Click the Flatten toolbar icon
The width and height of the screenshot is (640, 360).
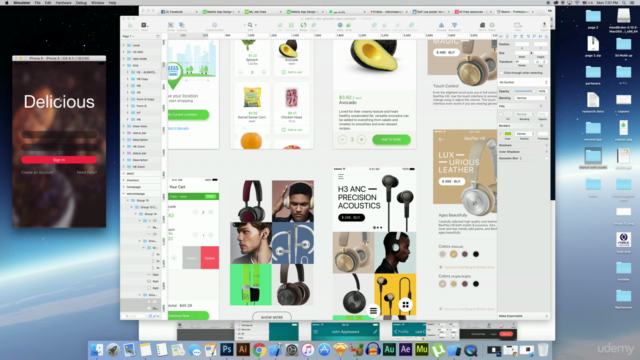click(314, 26)
